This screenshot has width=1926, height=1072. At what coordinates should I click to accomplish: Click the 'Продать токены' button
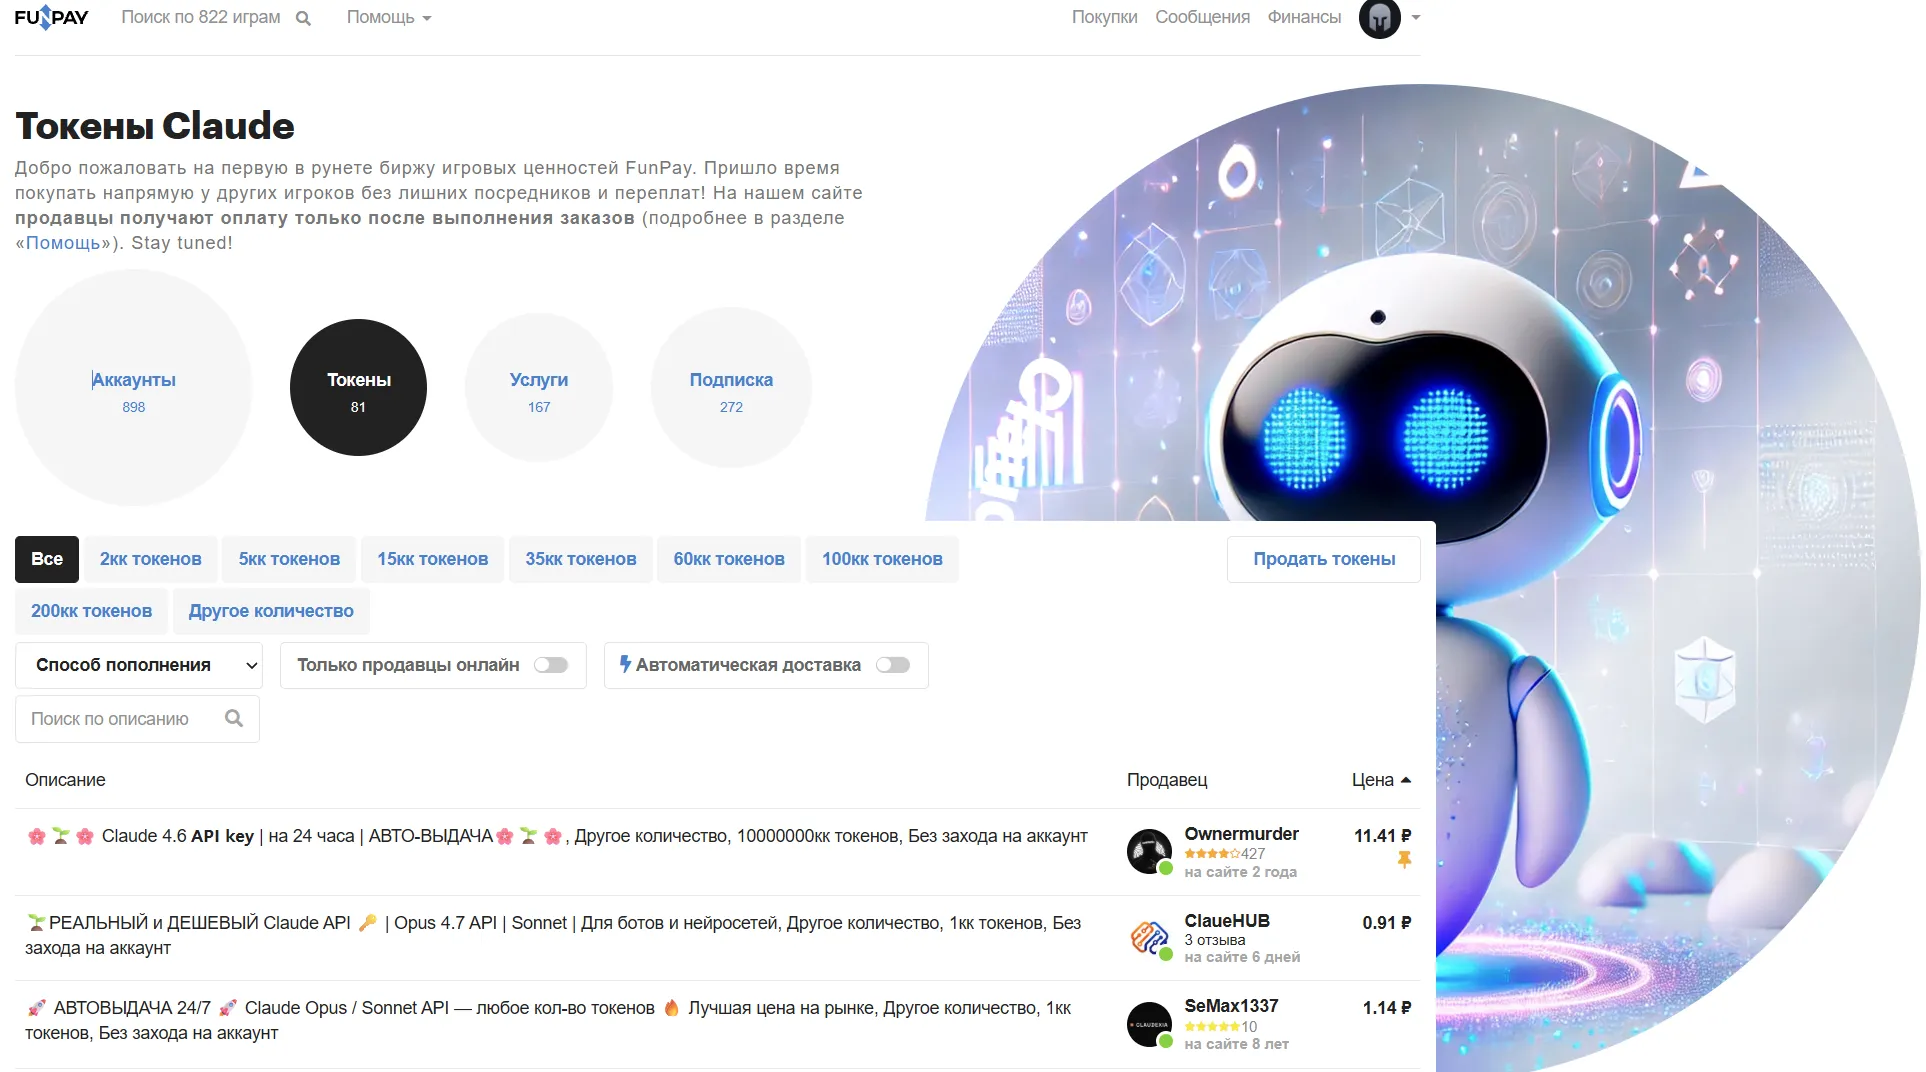[x=1324, y=559]
